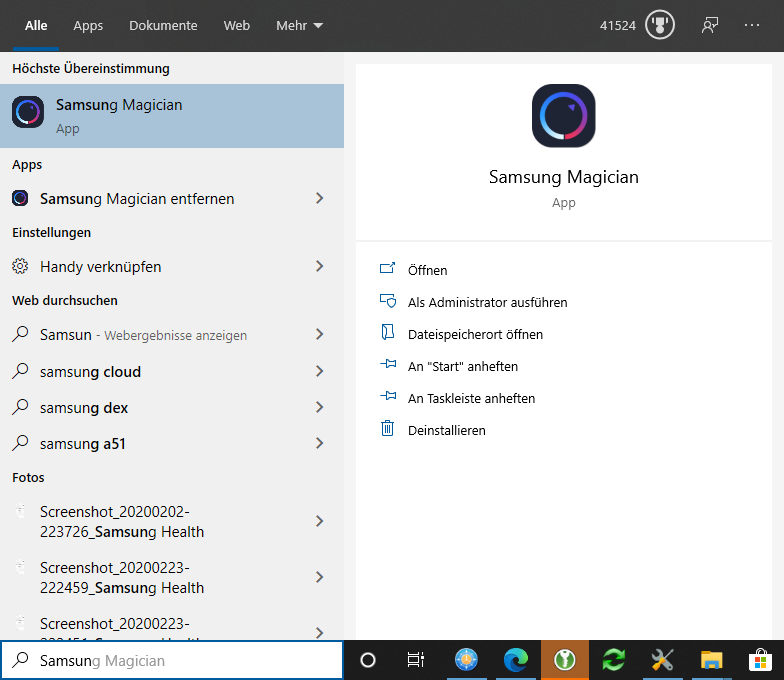Expand the samsung dex chevron

coord(320,408)
